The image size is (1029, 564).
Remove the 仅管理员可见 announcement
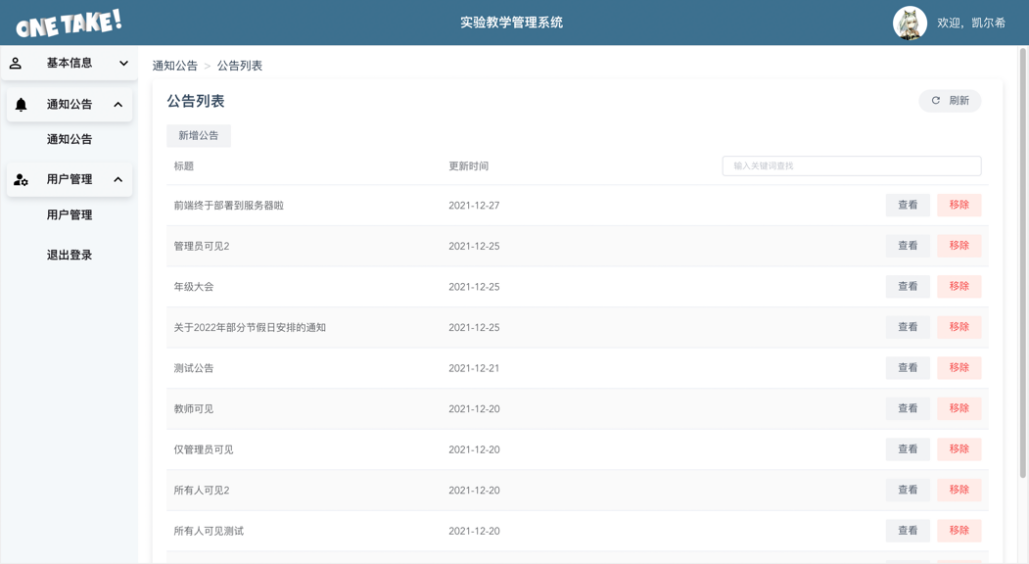pyautogui.click(x=959, y=449)
